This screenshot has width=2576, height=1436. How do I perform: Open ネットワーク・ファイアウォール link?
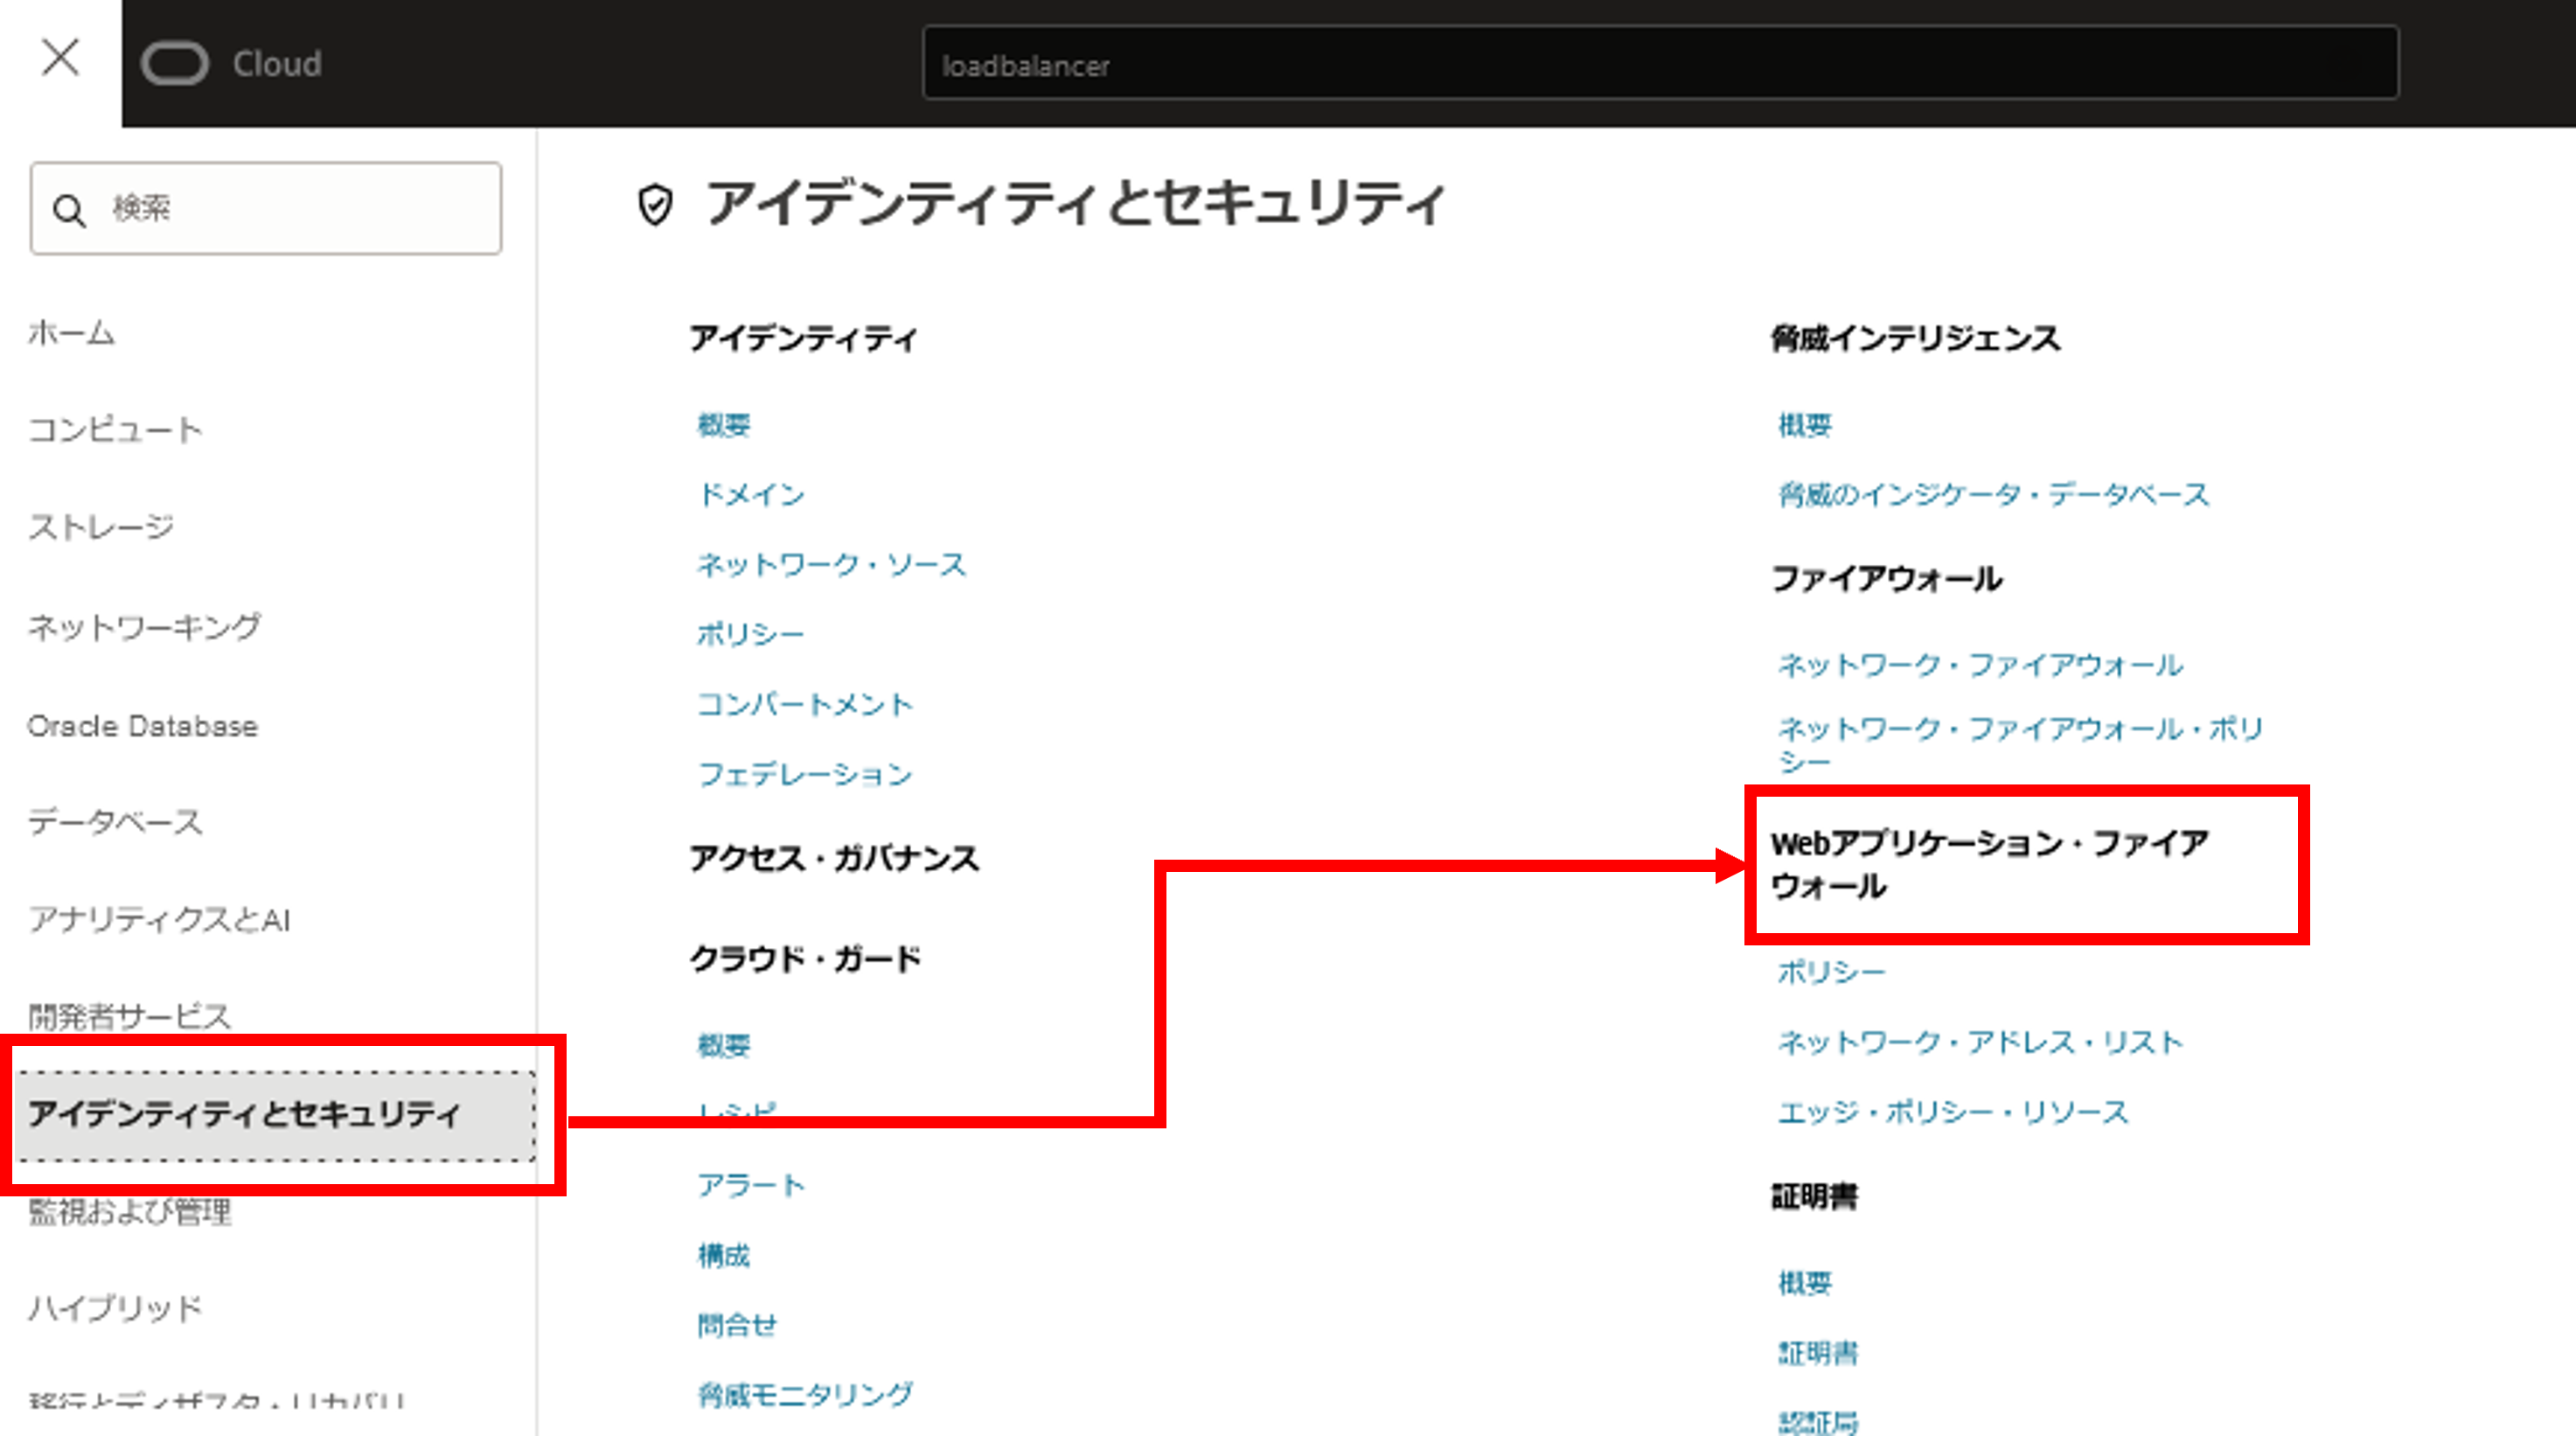[x=1980, y=665]
